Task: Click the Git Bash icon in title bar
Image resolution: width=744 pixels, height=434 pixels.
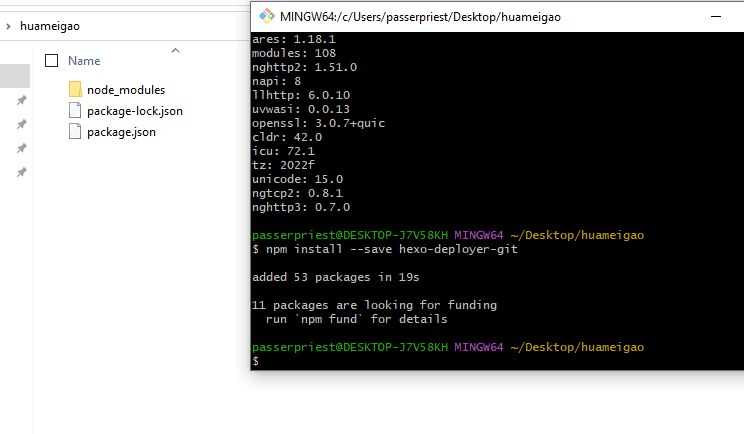Action: point(265,16)
